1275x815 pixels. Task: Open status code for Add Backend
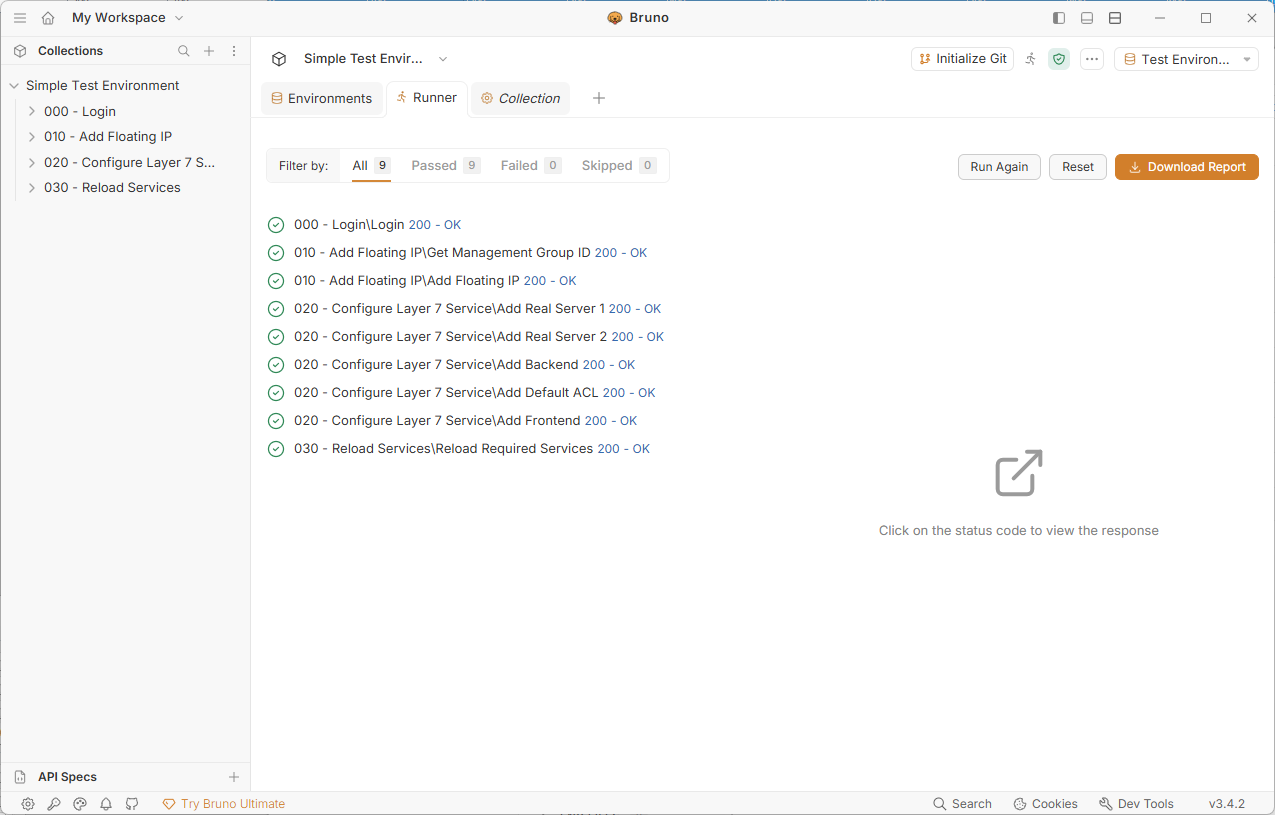pyautogui.click(x=609, y=365)
